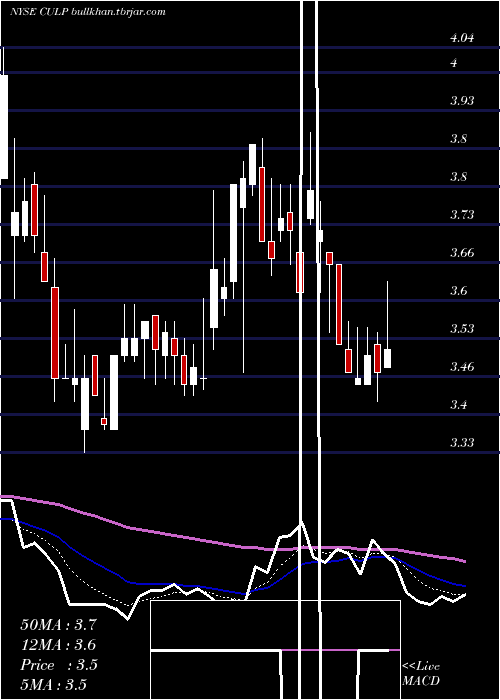
Task: Click the 3.46 price axis label
Action: coord(462,367)
